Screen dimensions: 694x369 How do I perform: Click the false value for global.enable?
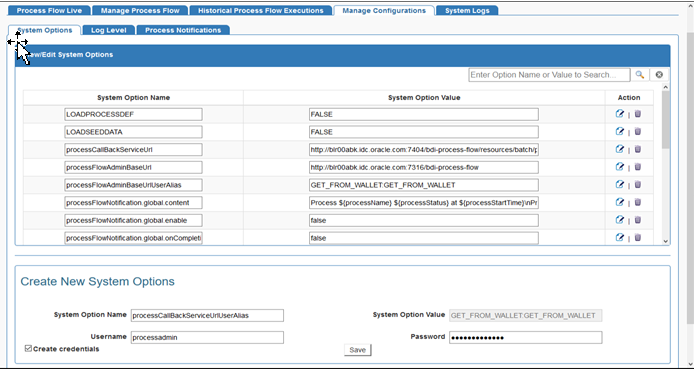[424, 220]
